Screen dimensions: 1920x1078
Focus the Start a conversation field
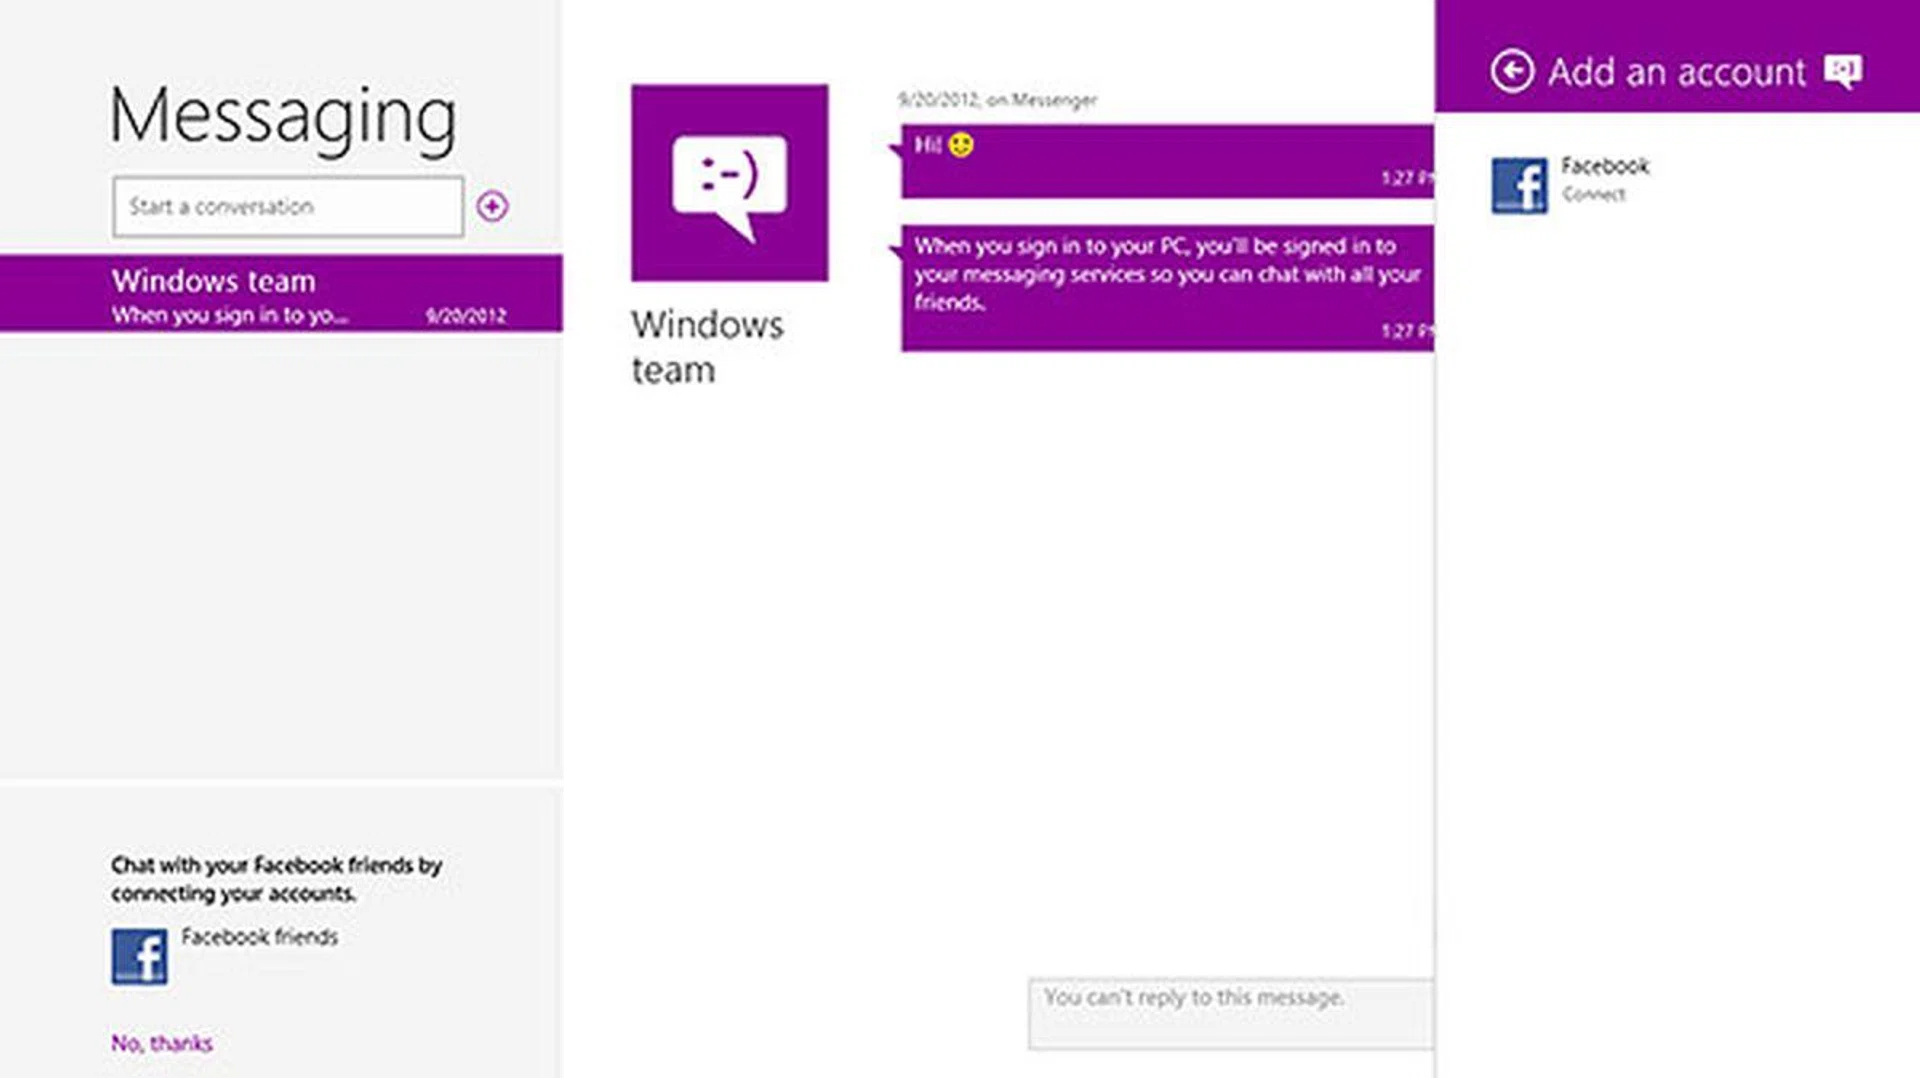[288, 207]
